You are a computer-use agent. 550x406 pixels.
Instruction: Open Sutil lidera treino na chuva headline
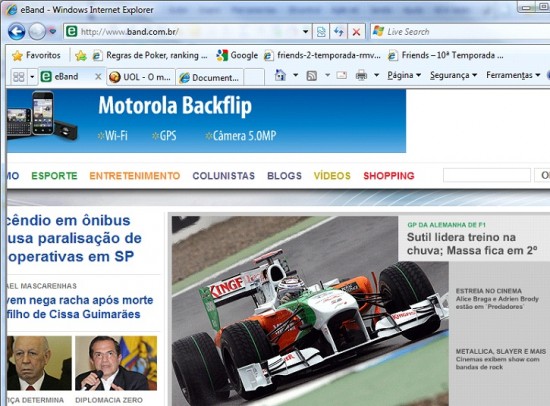pos(472,244)
